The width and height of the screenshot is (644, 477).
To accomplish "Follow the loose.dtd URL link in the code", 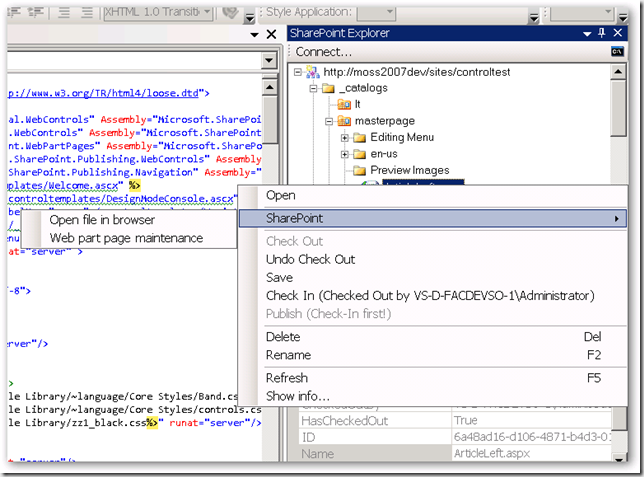I will pos(103,93).
